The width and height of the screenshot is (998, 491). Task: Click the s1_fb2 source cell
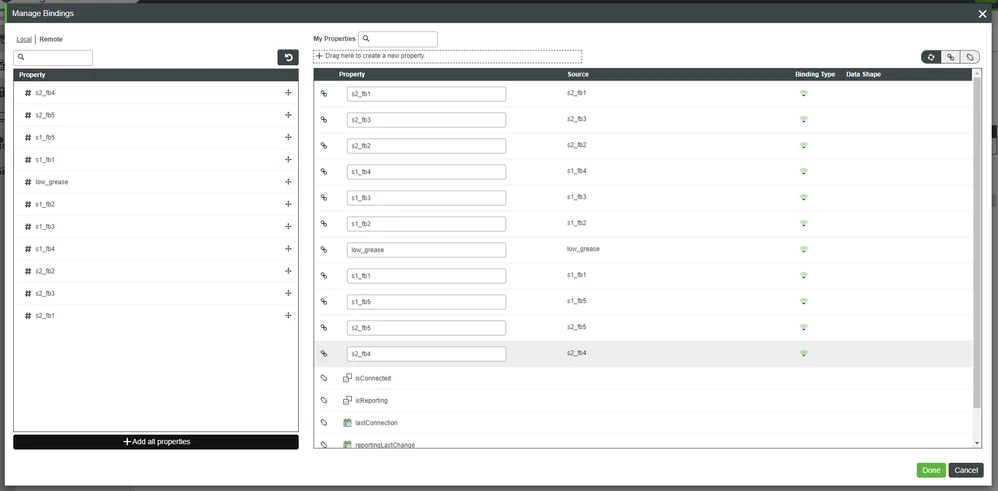pyautogui.click(x=577, y=223)
